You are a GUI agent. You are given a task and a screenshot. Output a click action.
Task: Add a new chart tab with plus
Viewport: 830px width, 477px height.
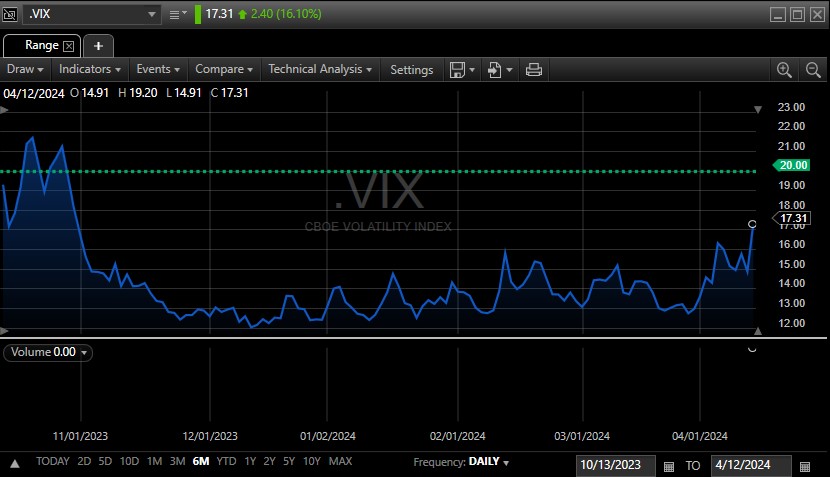pos(98,46)
